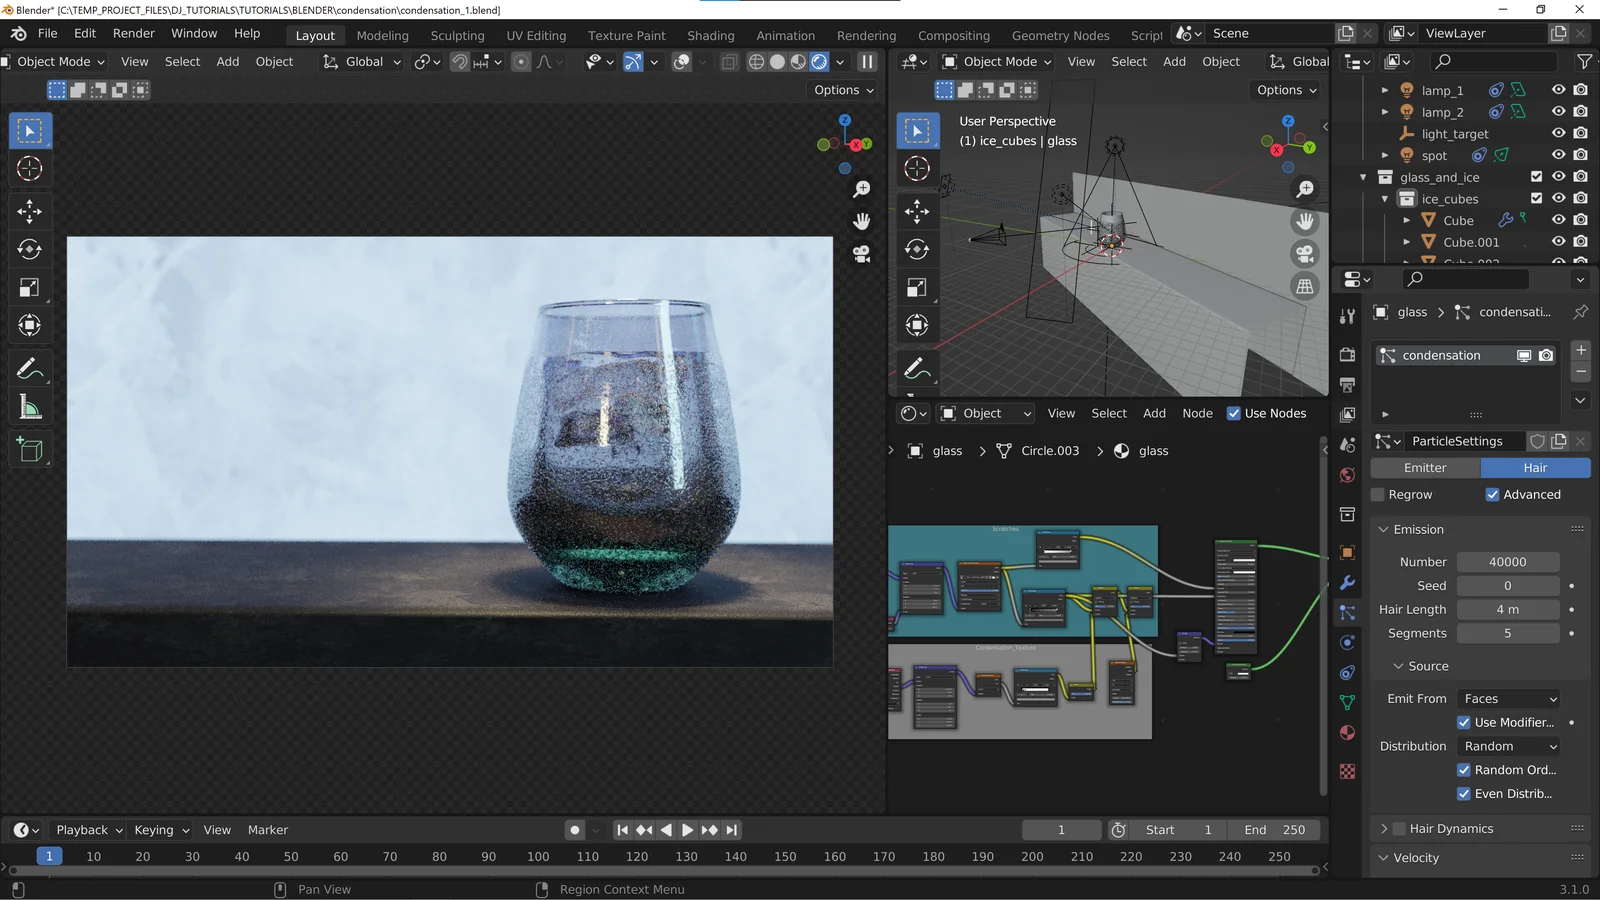Switch to the Shading workspace tab

(x=710, y=35)
